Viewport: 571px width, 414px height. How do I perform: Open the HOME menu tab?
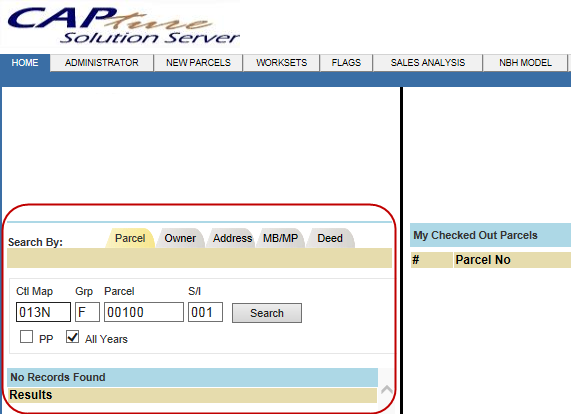coord(25,63)
